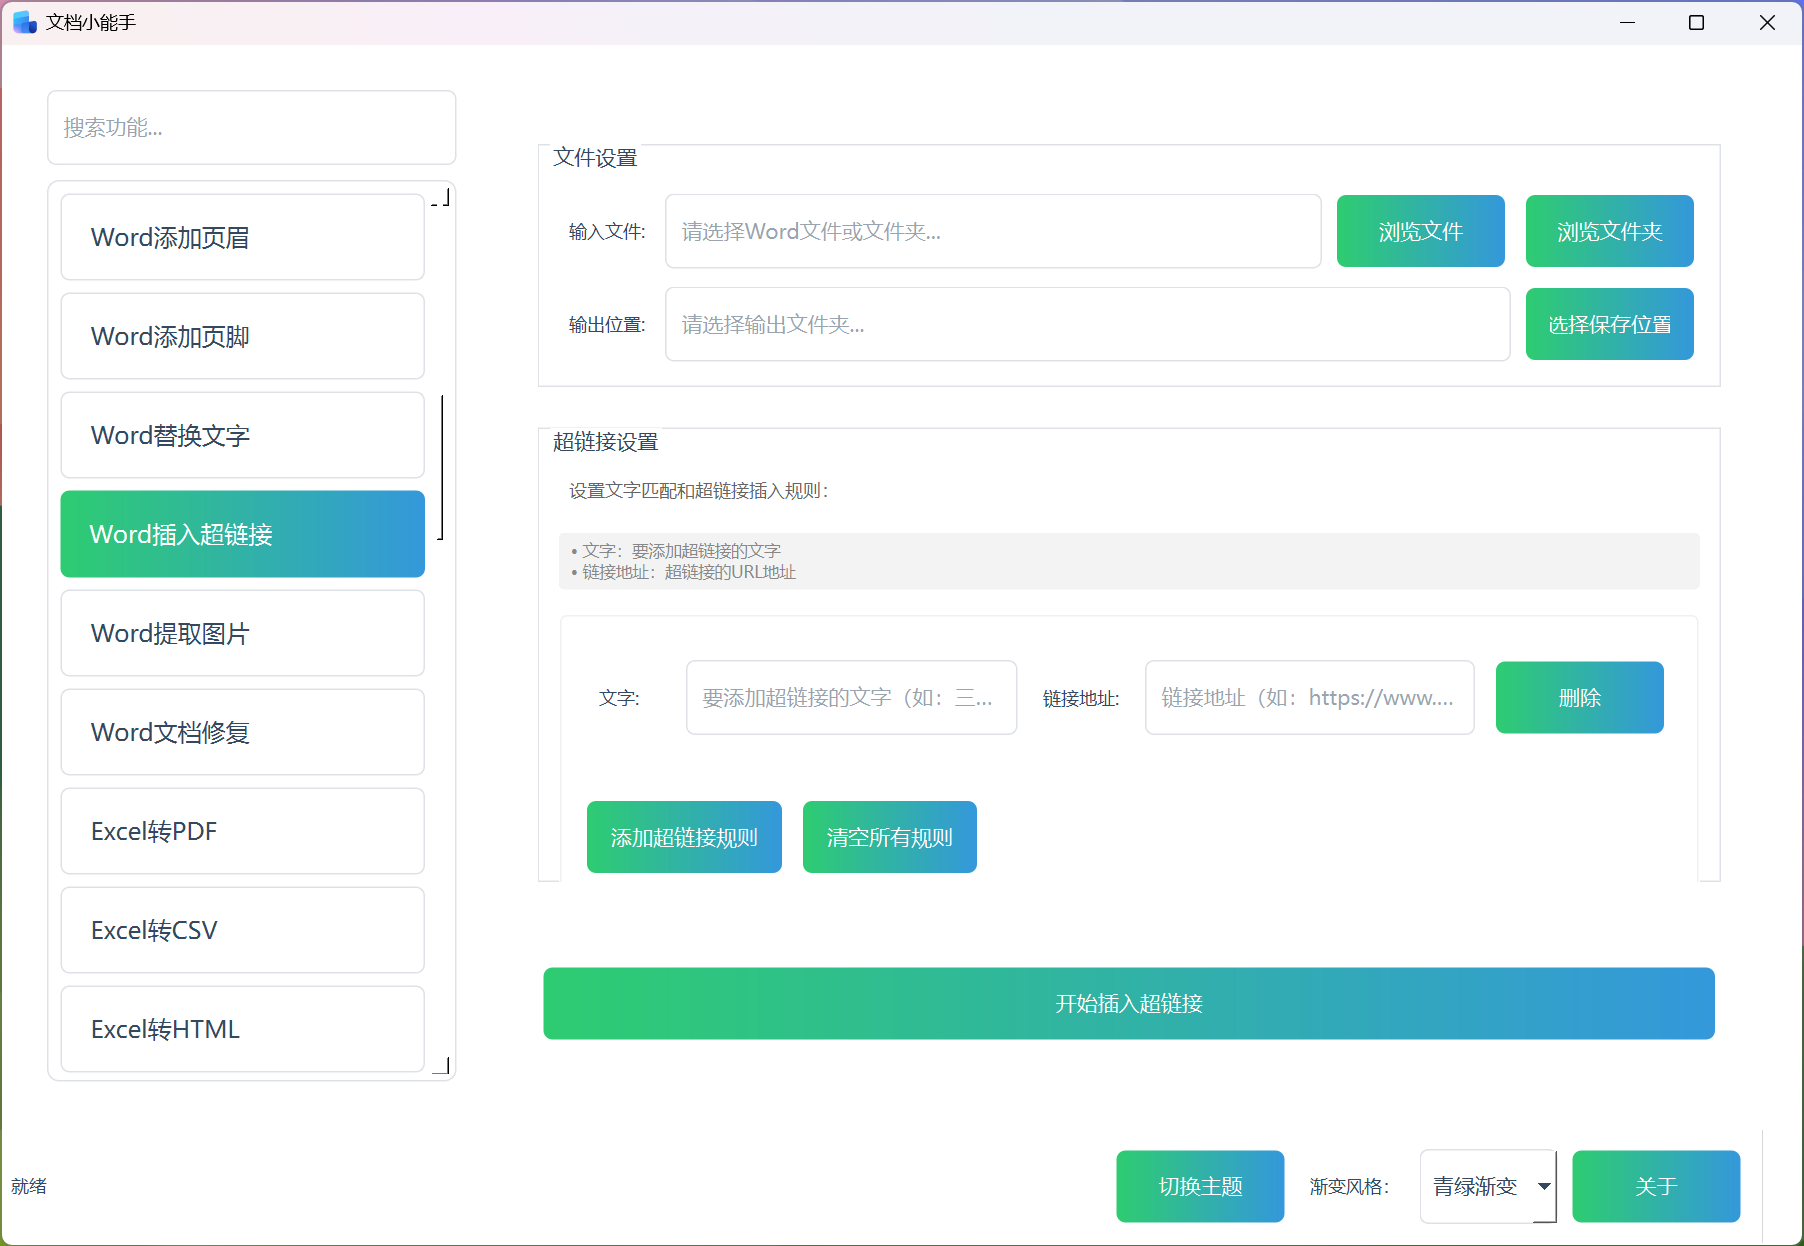Select Word提取图片 from the function list
Viewport: 1804px width, 1246px height.
(x=242, y=633)
